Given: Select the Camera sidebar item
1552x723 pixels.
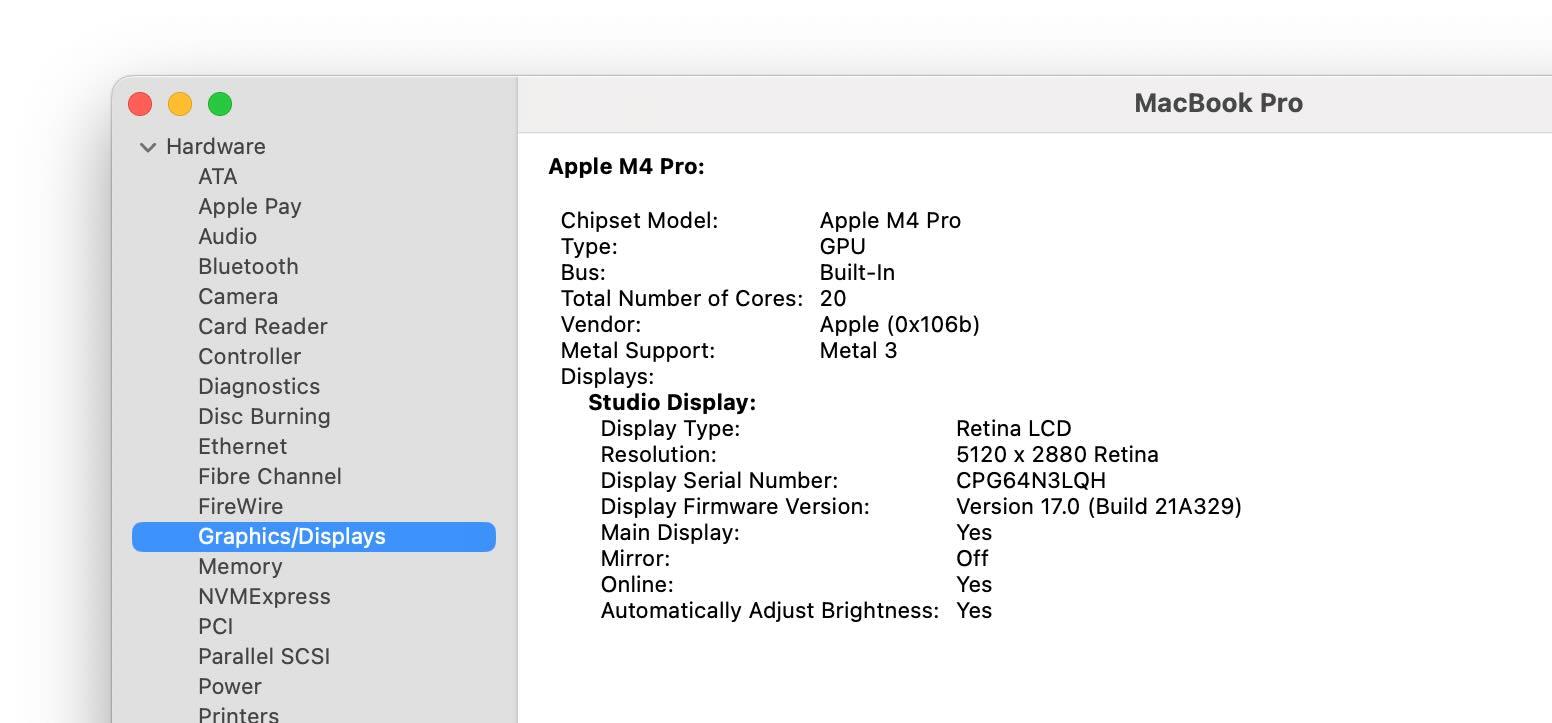Looking at the screenshot, I should [238, 296].
